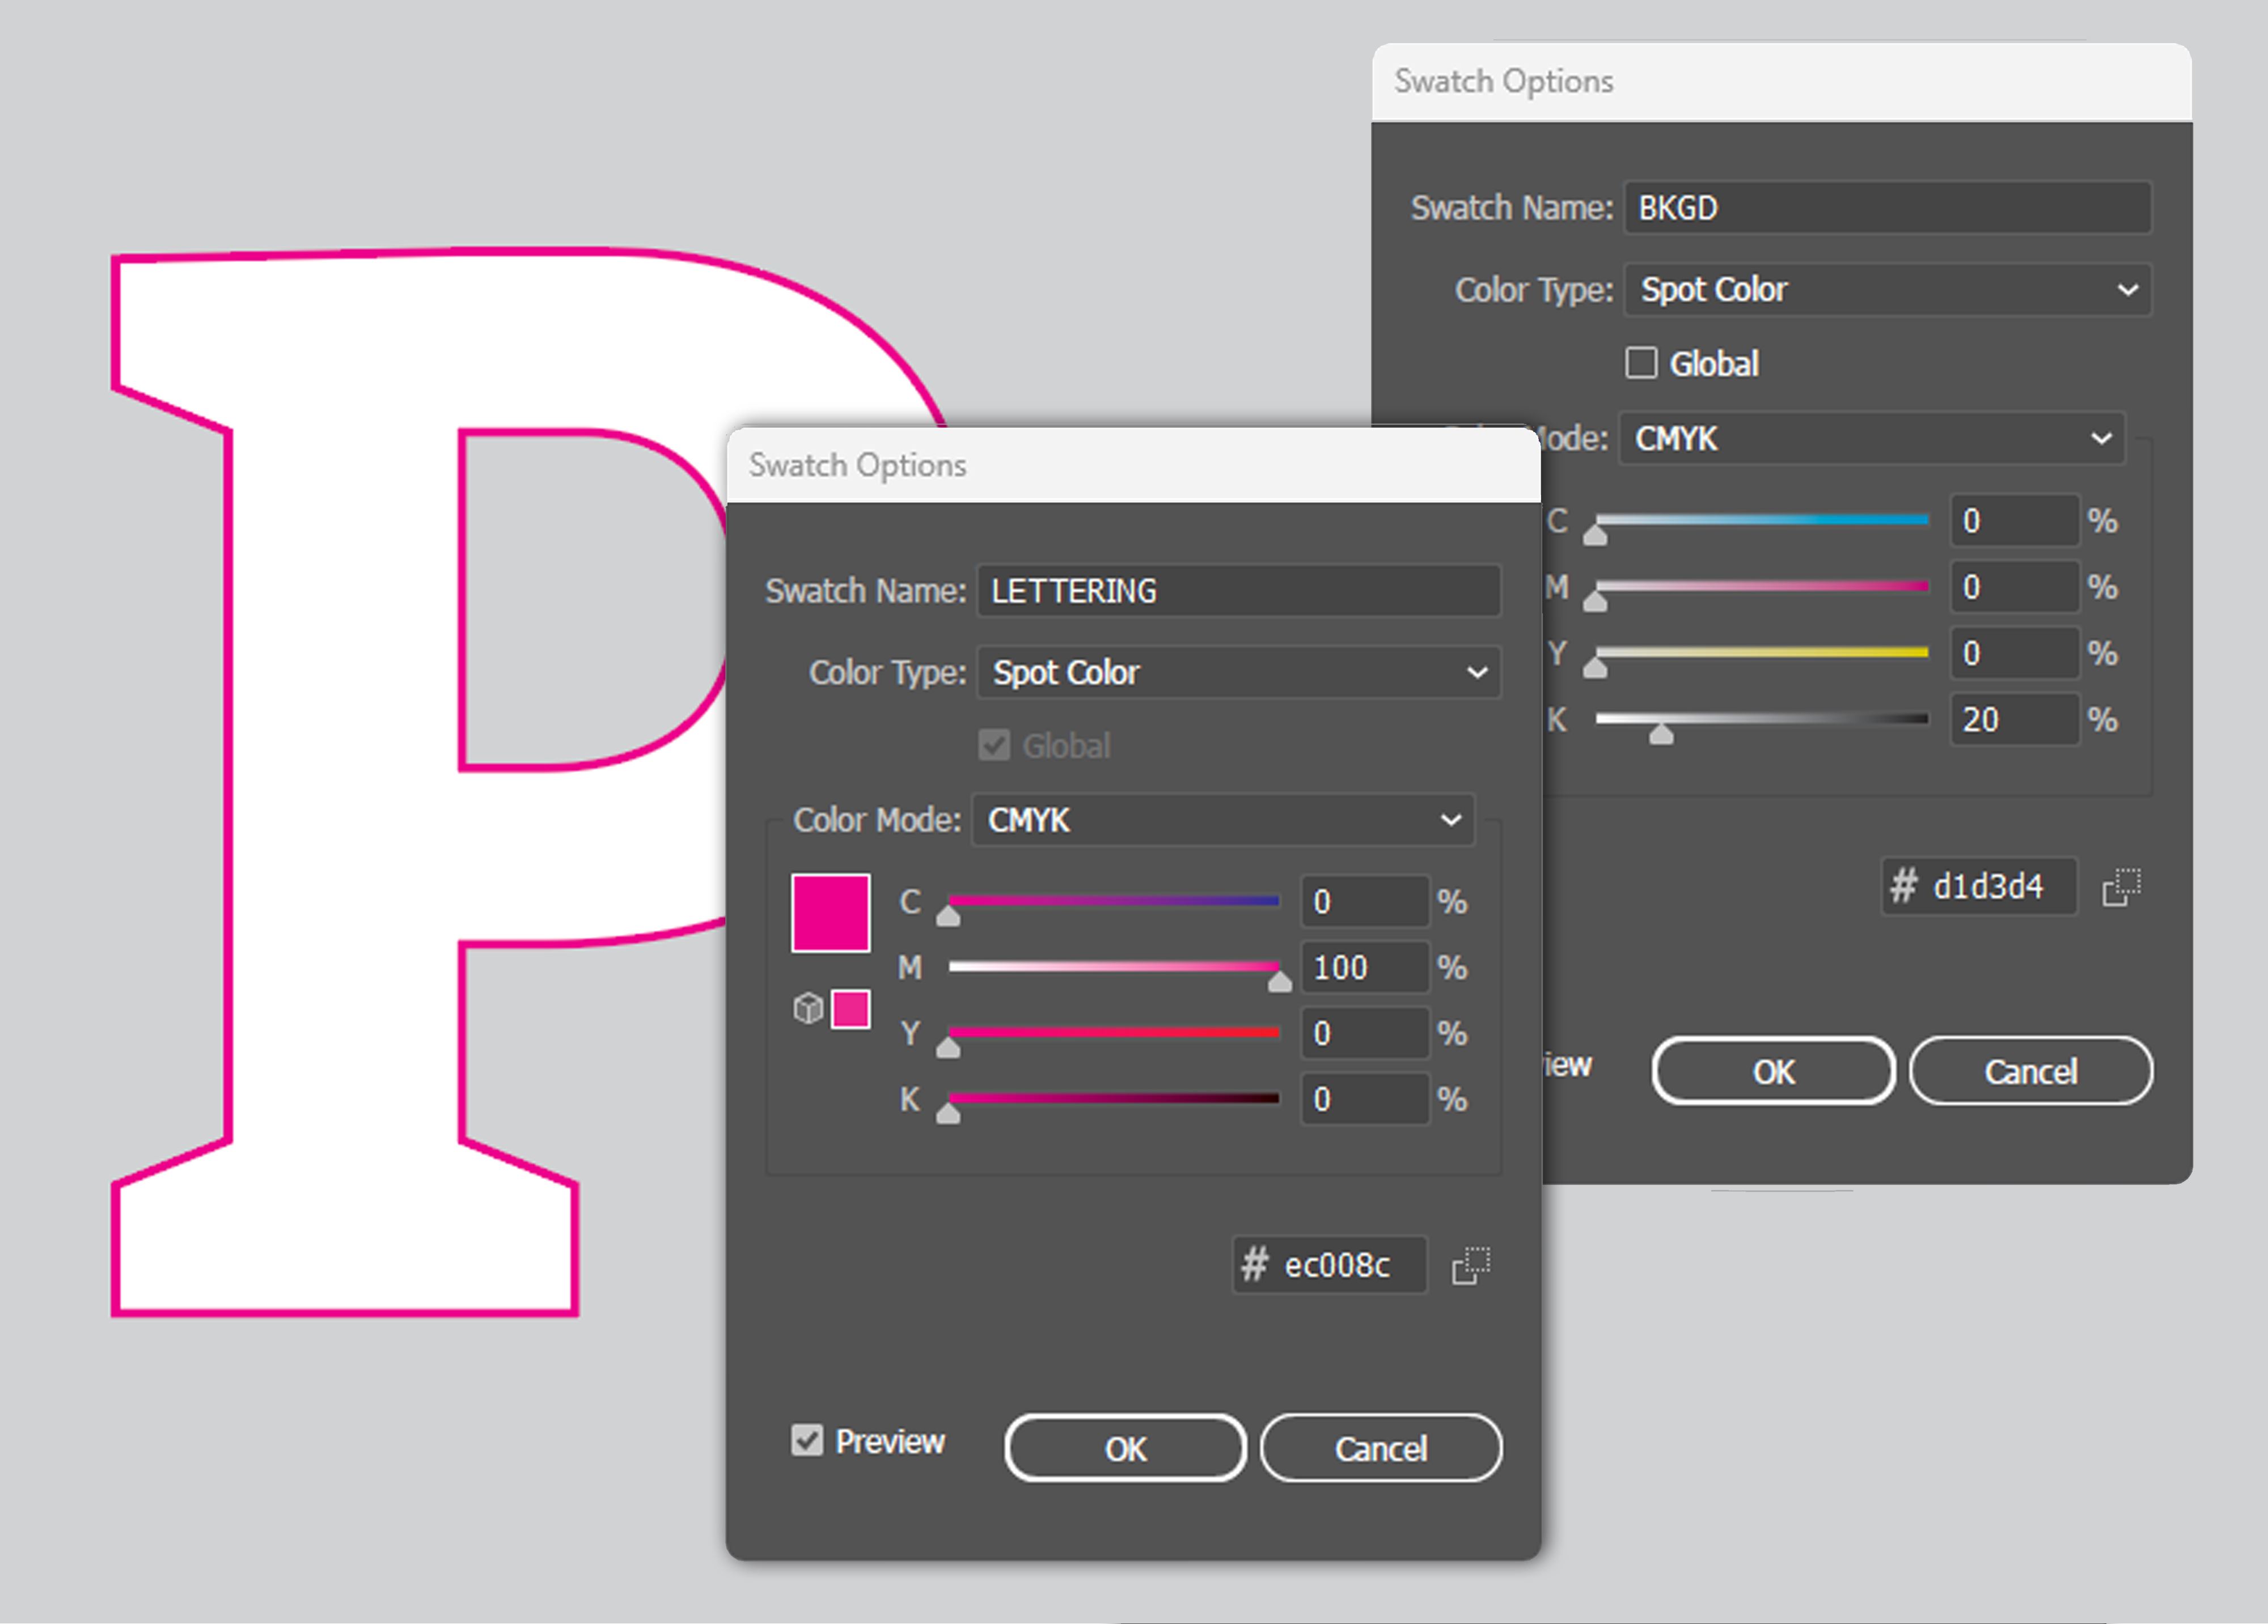Screen dimensions: 2268x1624
Task: Disable the Preview checkbox
Action: coord(806,1440)
